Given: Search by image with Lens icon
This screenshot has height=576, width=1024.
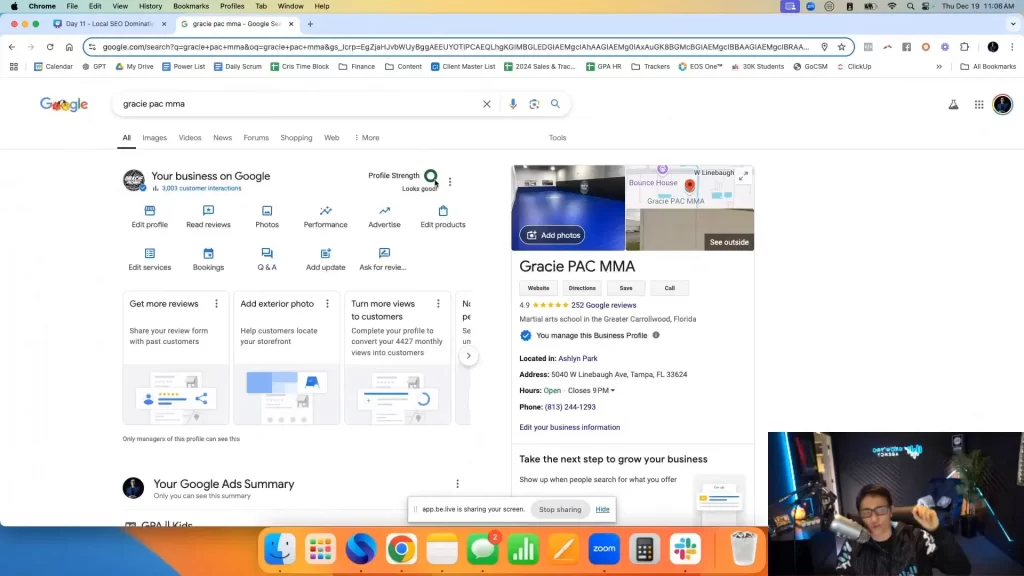Looking at the screenshot, I should click(x=534, y=104).
